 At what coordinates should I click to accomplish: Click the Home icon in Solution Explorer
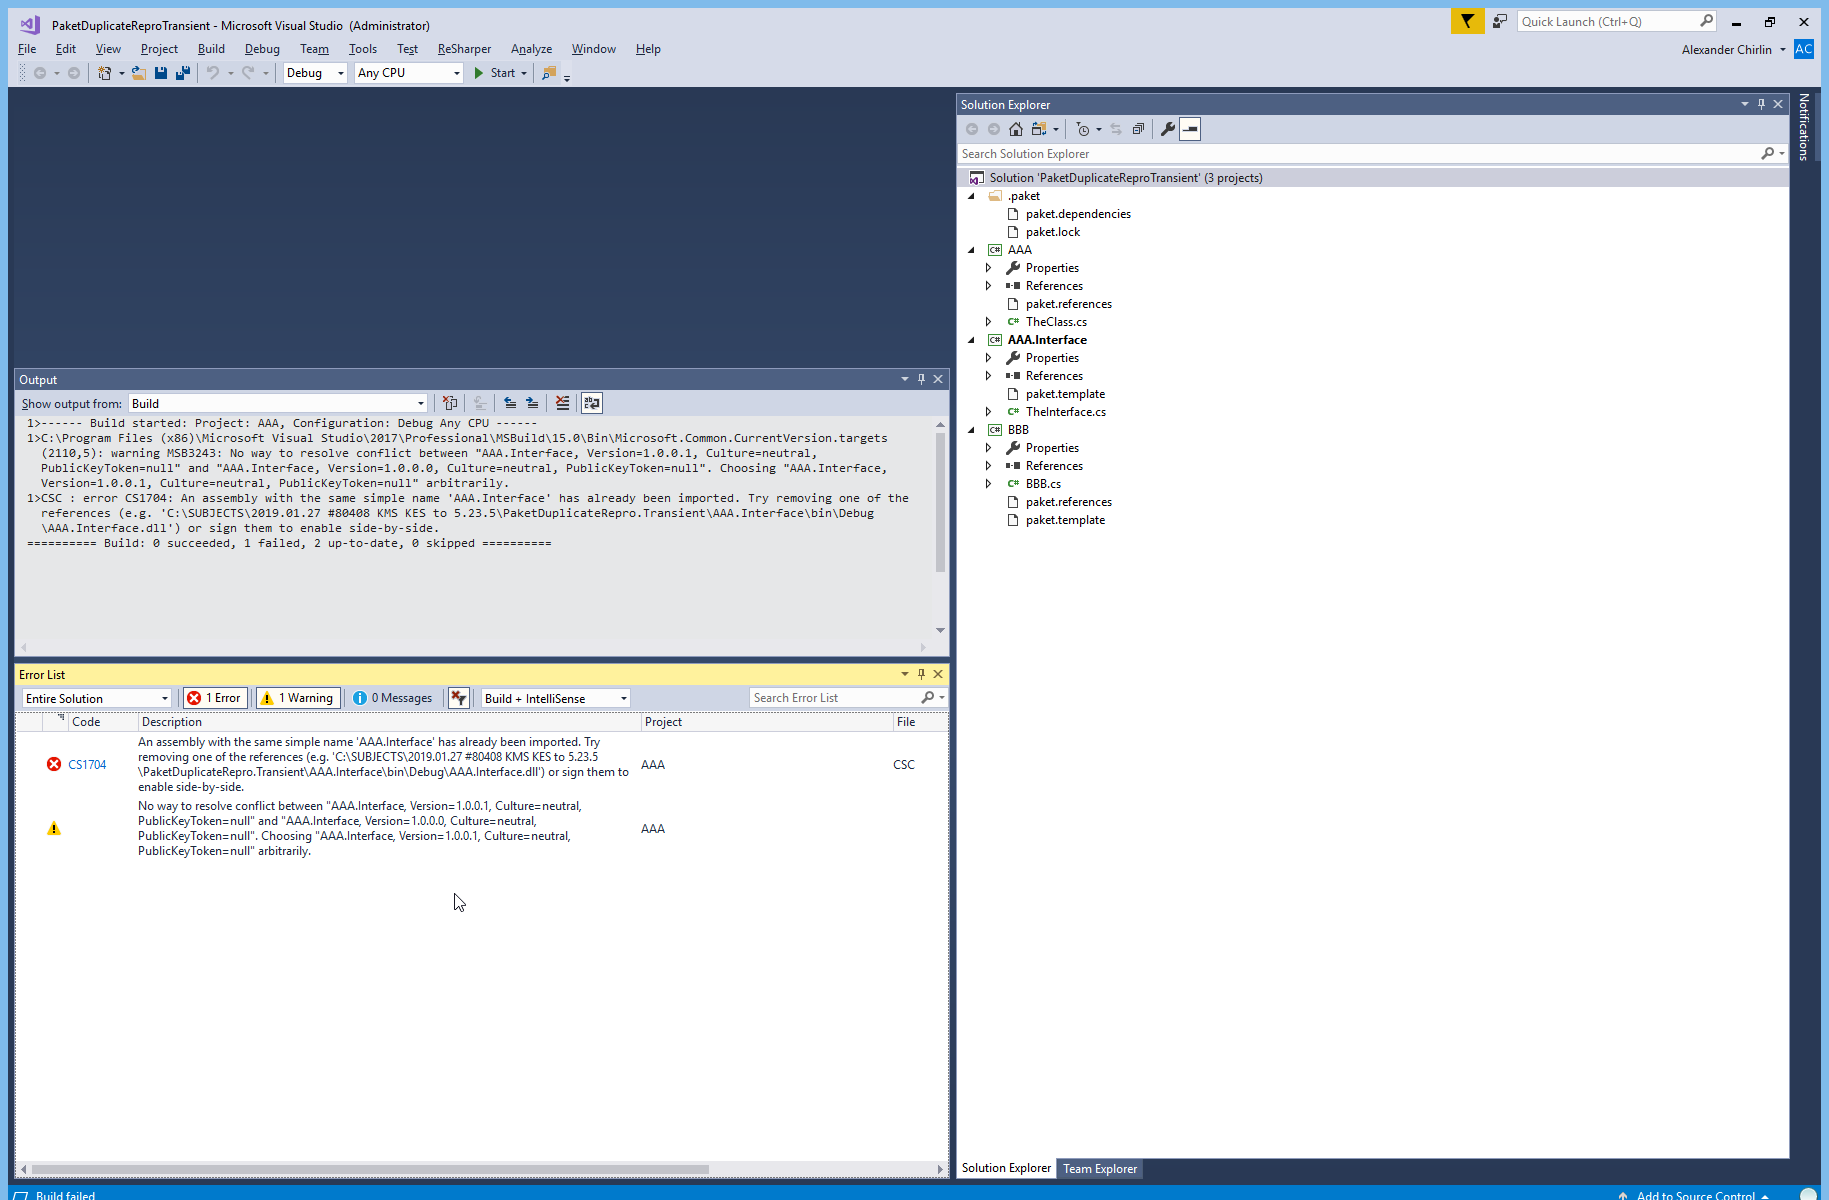[1016, 128]
